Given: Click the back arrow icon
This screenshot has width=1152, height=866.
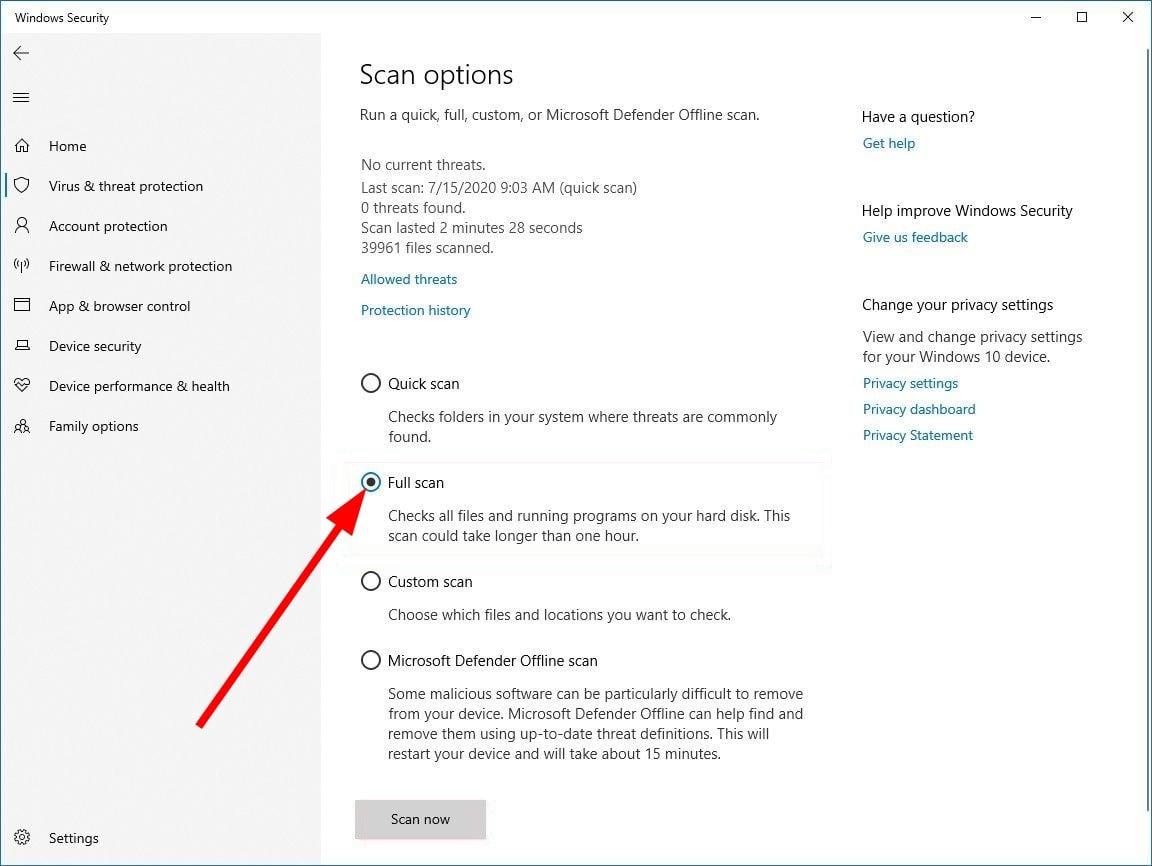Looking at the screenshot, I should (x=21, y=53).
